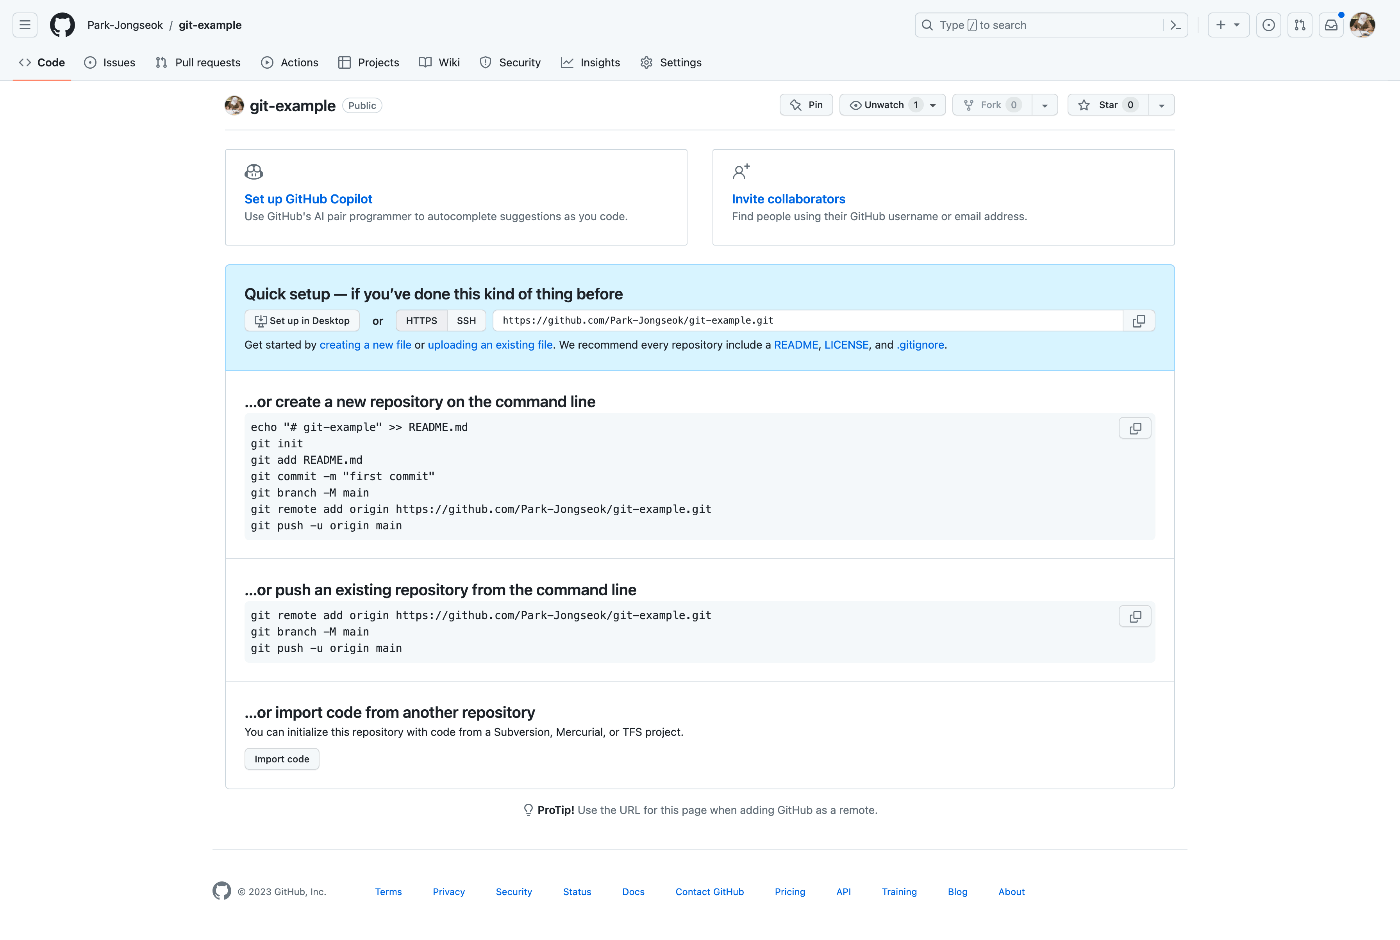Open the Projects tab
1400x940 pixels.
pyautogui.click(x=369, y=62)
